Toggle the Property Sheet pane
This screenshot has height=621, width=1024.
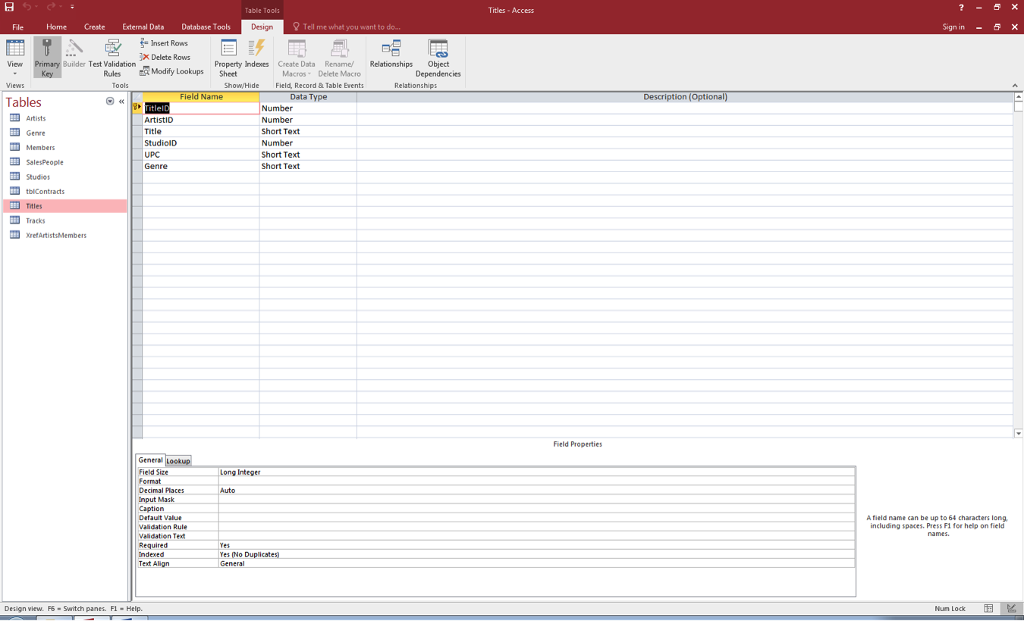[x=228, y=57]
